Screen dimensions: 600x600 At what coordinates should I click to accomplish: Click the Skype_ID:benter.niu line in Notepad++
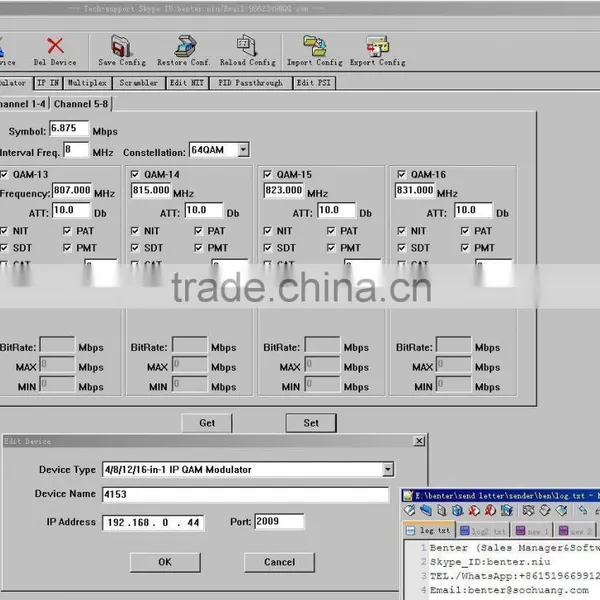(x=490, y=562)
